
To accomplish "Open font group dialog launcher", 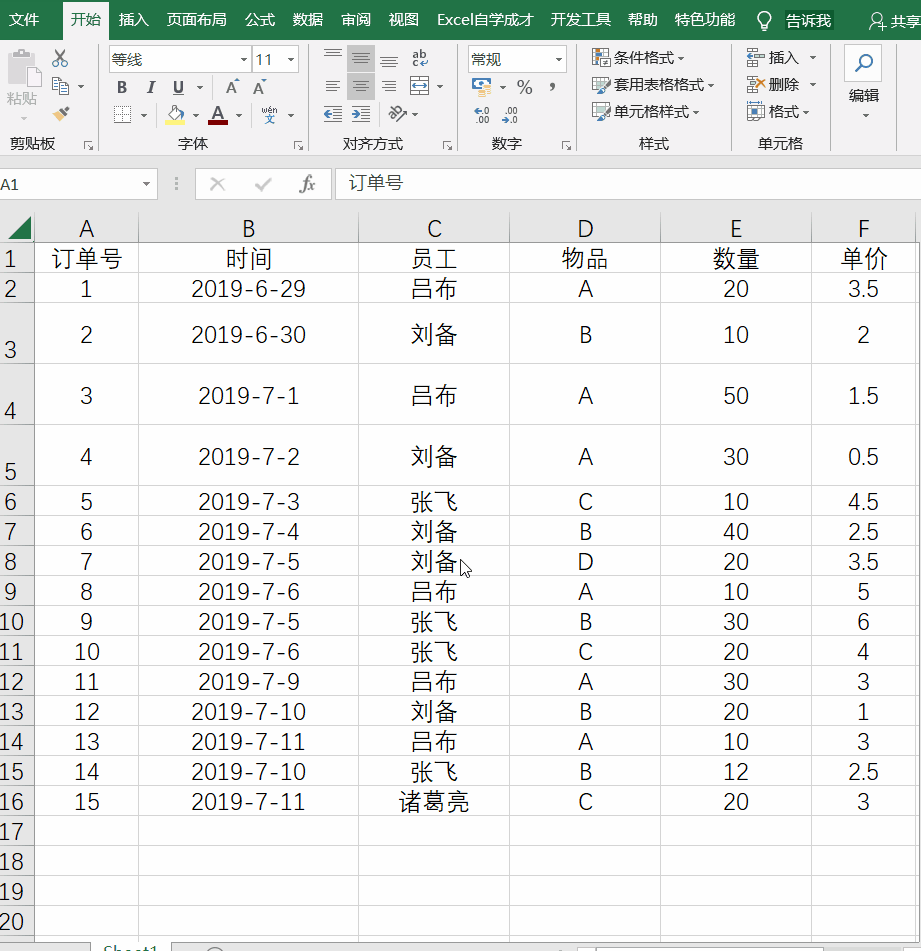I will (x=298, y=145).
